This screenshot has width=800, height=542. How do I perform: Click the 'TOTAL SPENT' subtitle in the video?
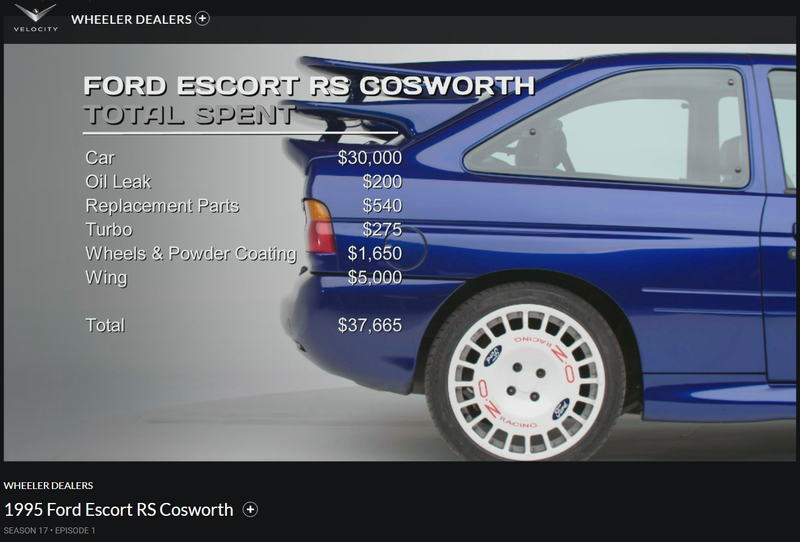[x=190, y=115]
